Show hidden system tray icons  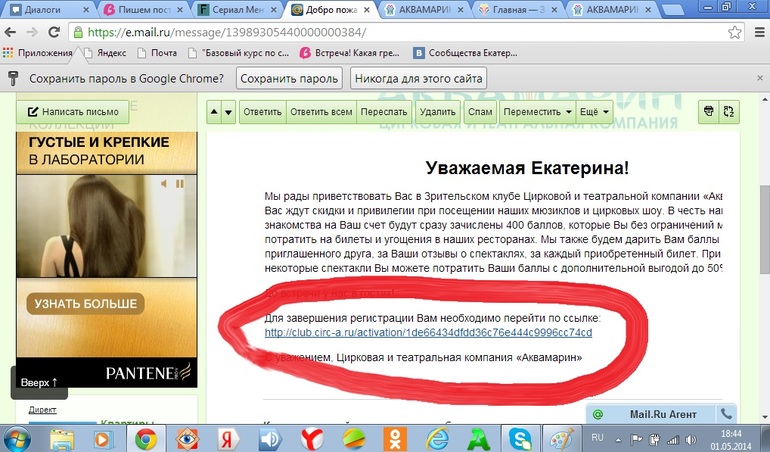[x=618, y=440]
